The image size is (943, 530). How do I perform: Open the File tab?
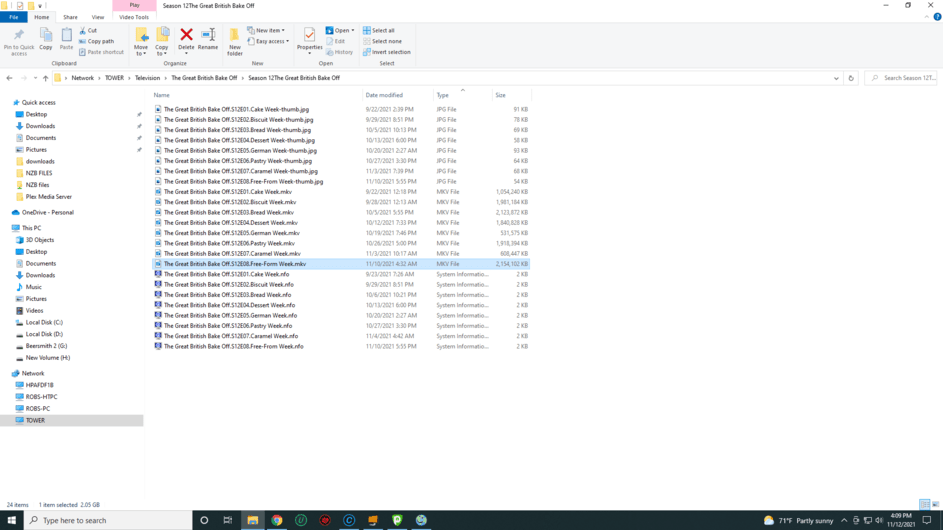(13, 17)
